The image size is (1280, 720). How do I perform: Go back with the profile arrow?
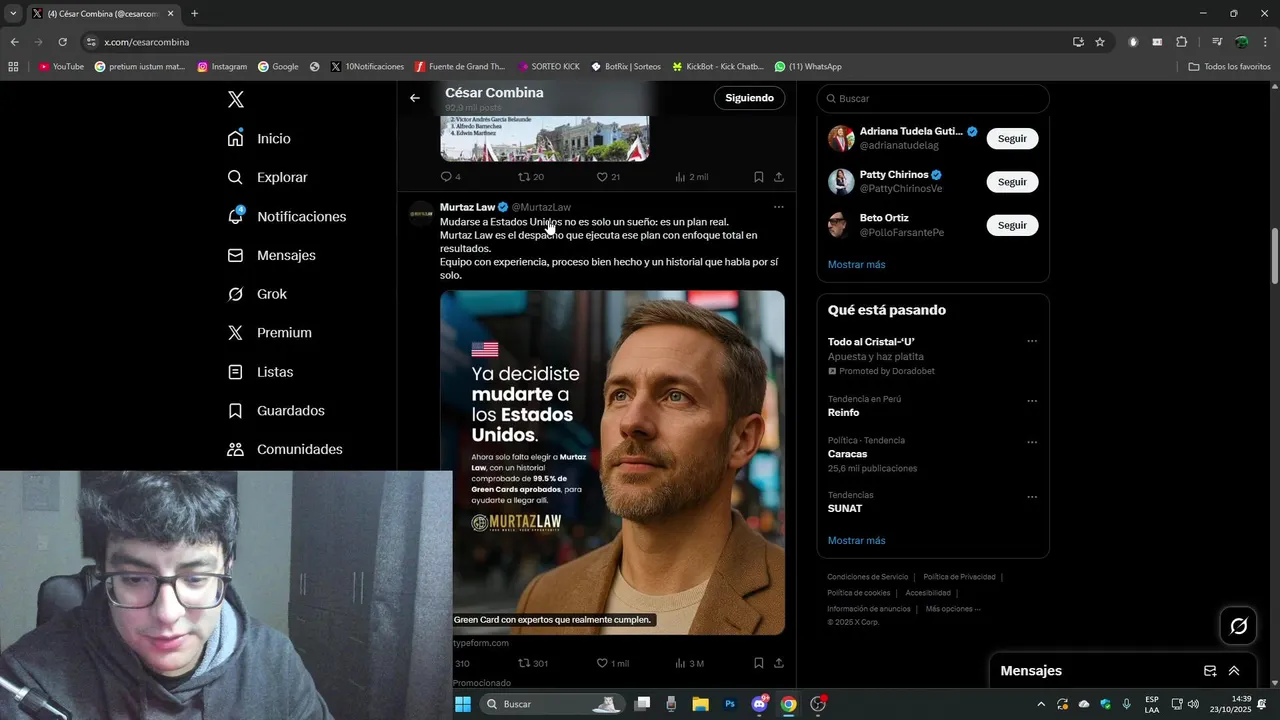point(415,98)
